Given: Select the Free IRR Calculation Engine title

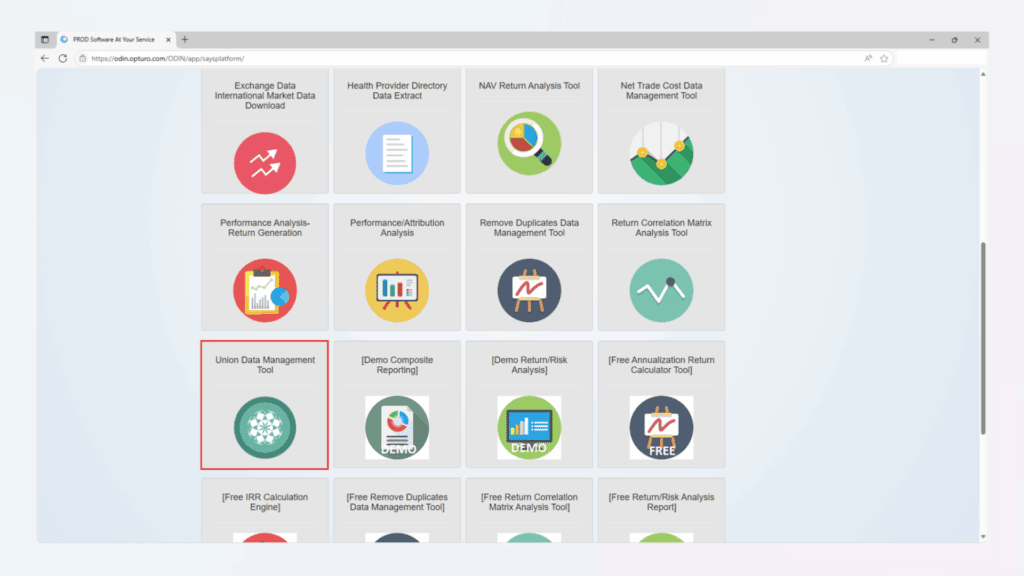Looking at the screenshot, I should 265,502.
